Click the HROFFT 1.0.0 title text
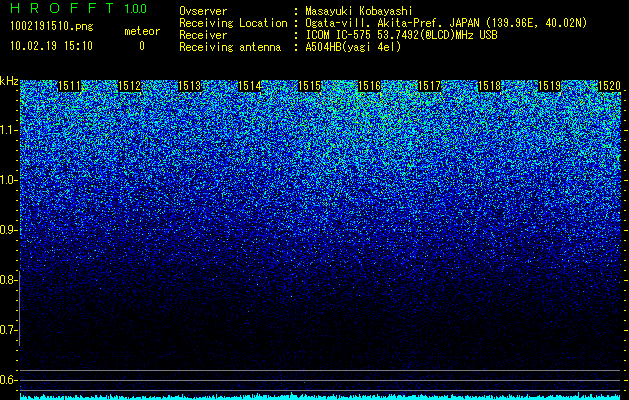 click(x=79, y=8)
